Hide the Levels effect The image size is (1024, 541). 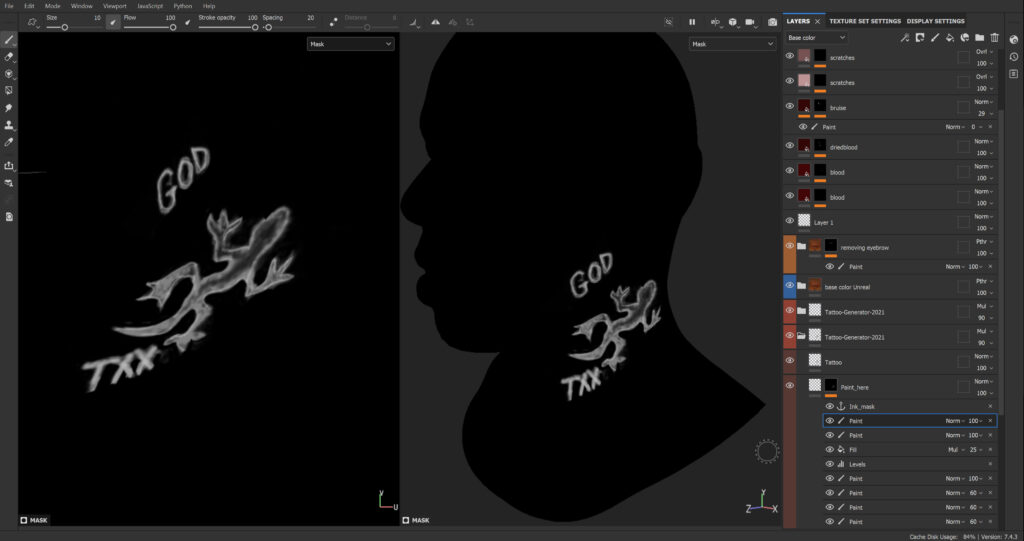coord(829,464)
